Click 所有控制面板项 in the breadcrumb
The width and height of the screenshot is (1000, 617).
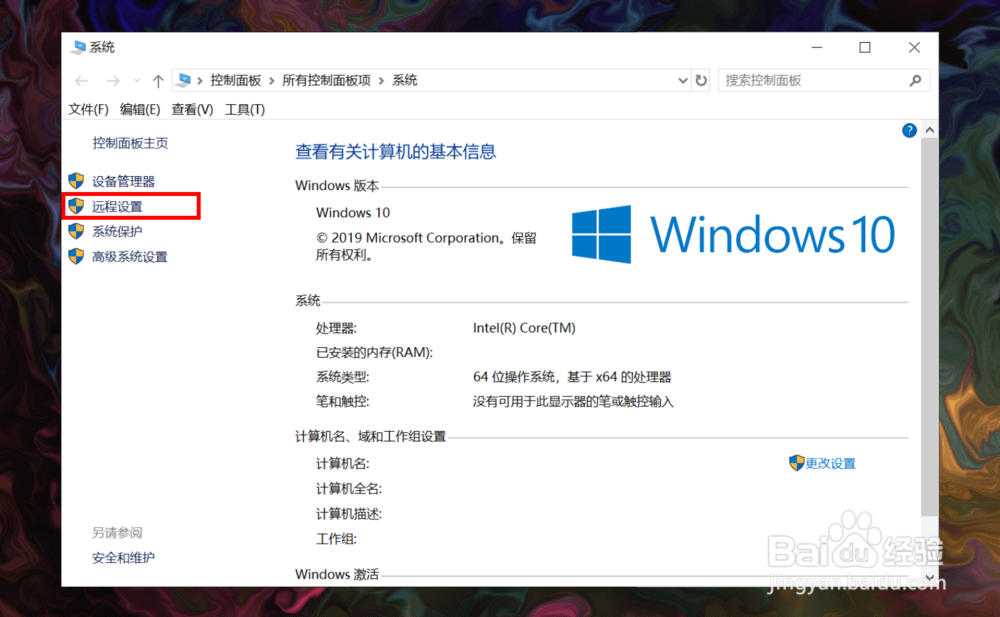[x=327, y=80]
